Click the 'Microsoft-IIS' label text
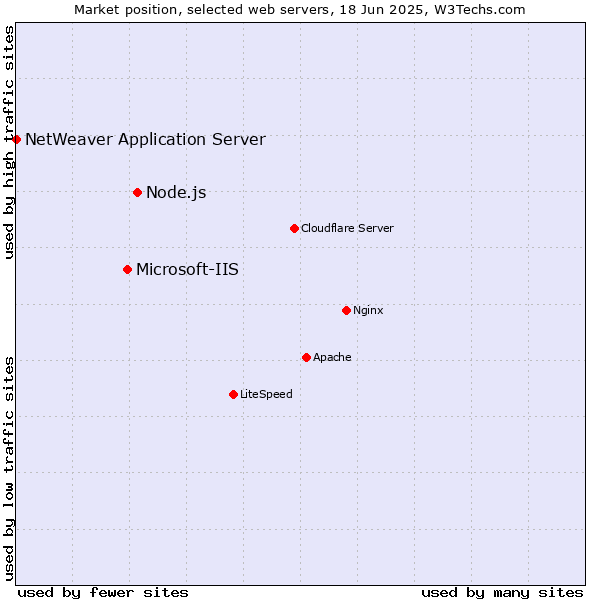Viewport: 600px width, 600px height. 187,269
